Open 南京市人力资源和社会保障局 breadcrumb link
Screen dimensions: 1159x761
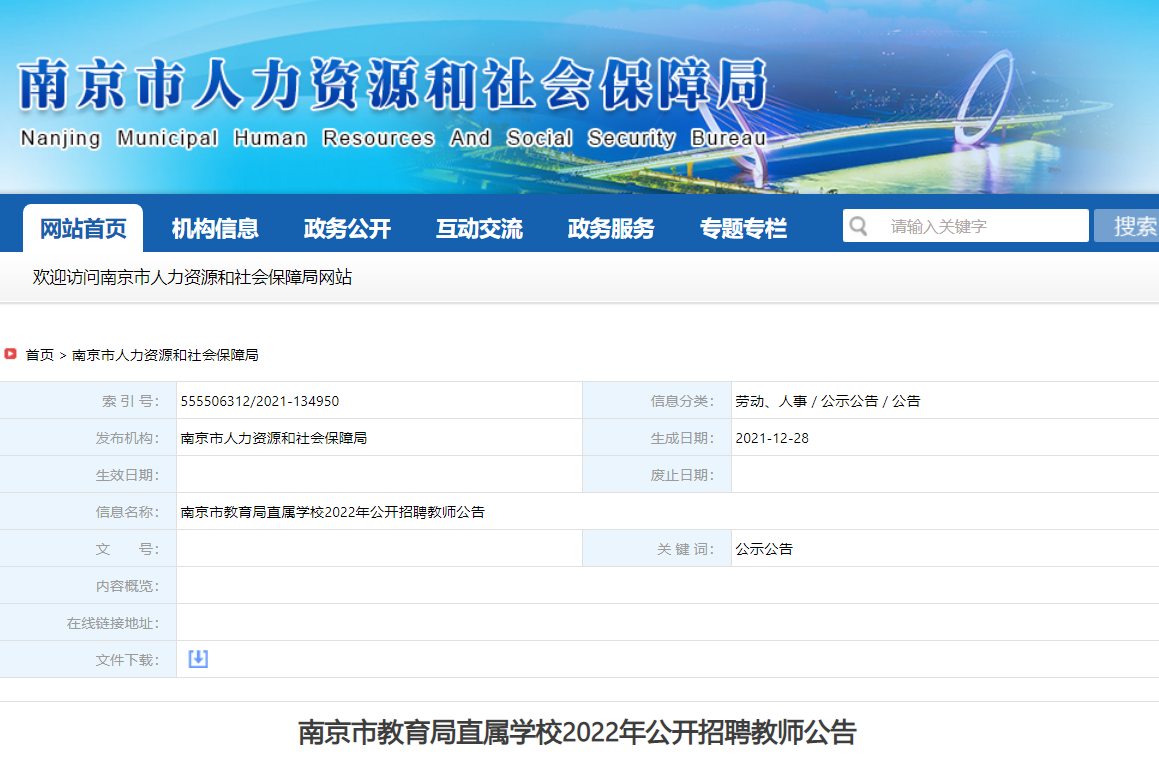165,355
